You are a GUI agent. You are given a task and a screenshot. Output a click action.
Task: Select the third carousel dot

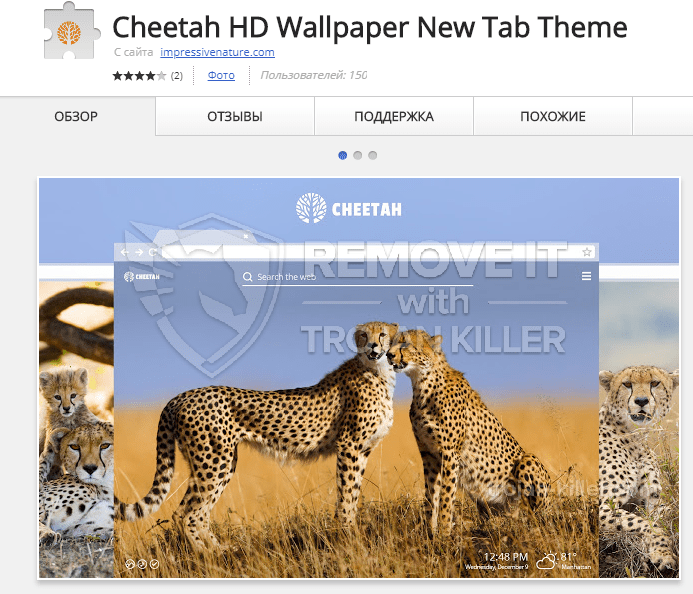[373, 155]
